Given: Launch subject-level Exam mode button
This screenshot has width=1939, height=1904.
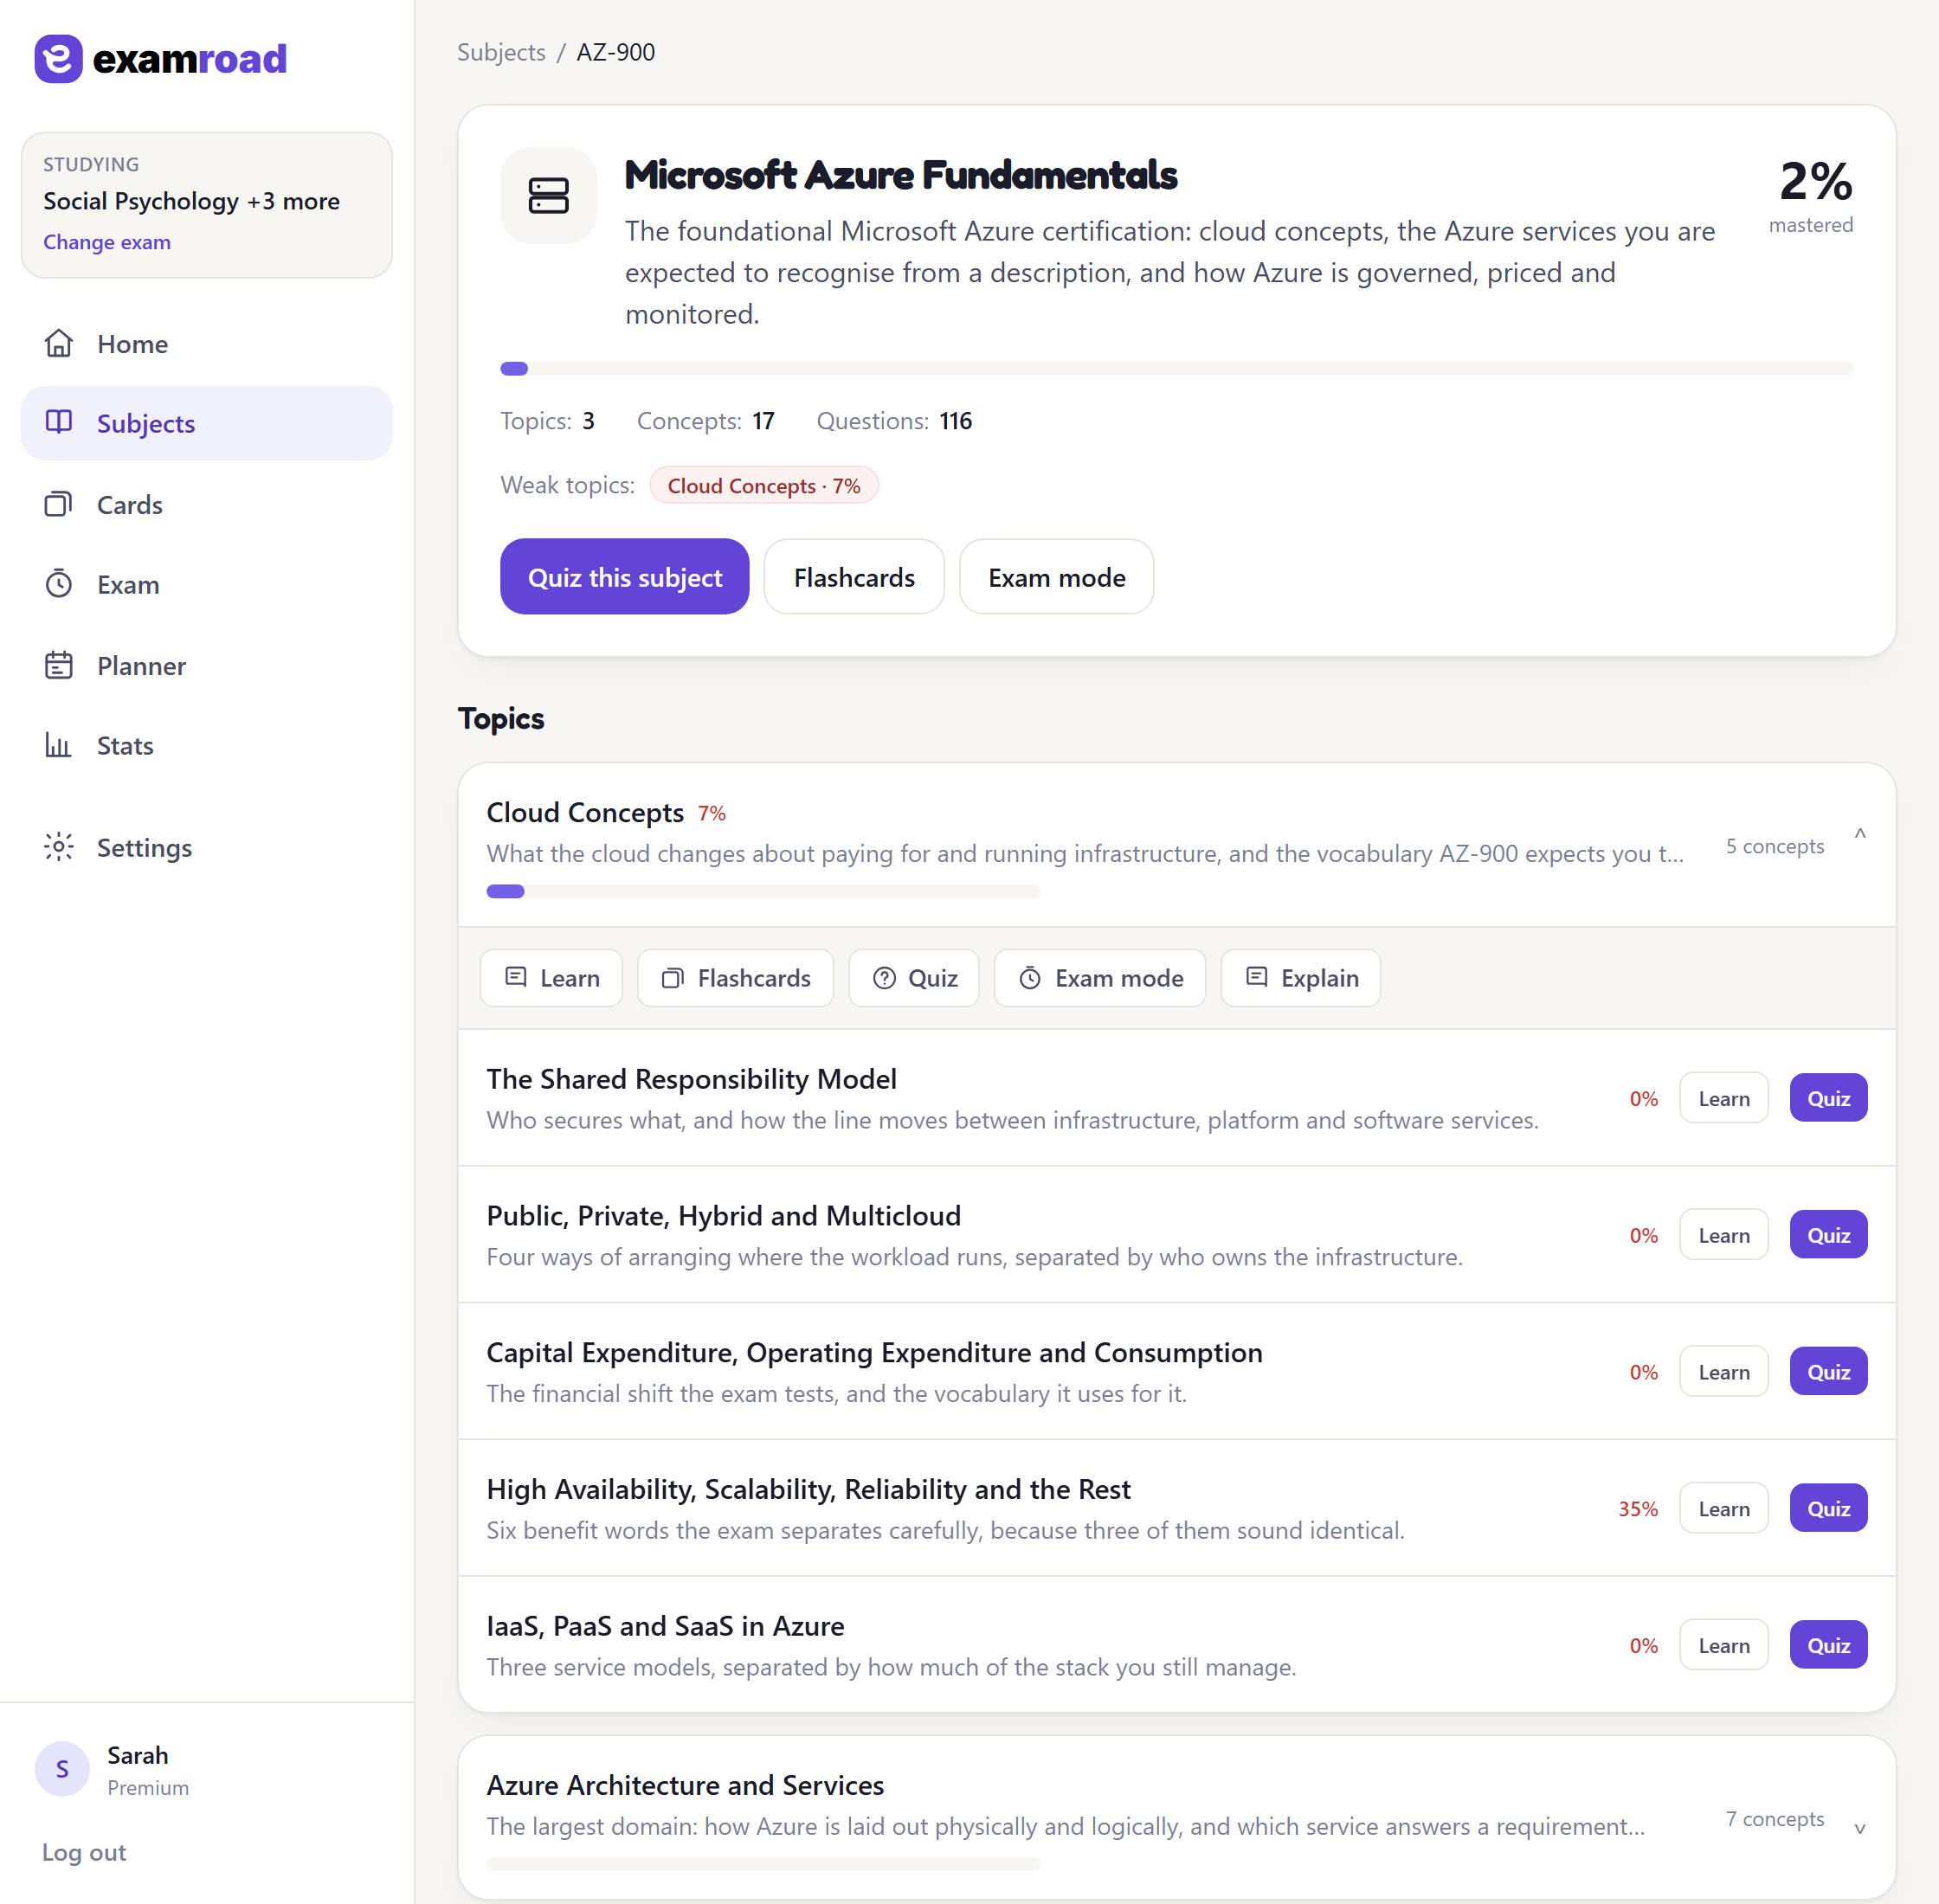Looking at the screenshot, I should [1057, 577].
